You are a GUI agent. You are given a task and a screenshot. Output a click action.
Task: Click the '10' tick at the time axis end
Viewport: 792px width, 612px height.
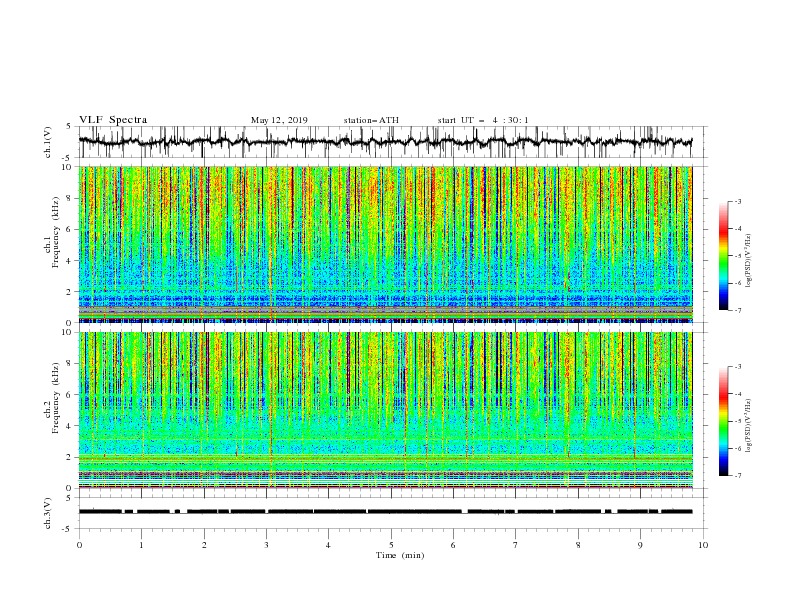703,545
